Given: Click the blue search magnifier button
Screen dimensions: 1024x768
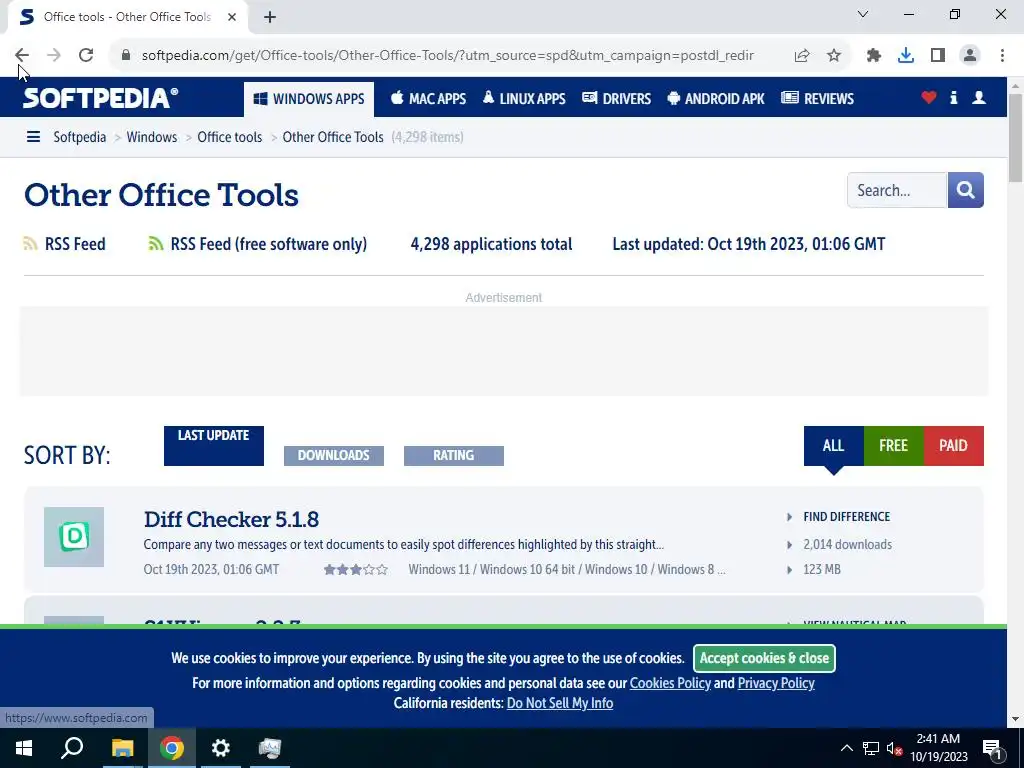Looking at the screenshot, I should [965, 190].
